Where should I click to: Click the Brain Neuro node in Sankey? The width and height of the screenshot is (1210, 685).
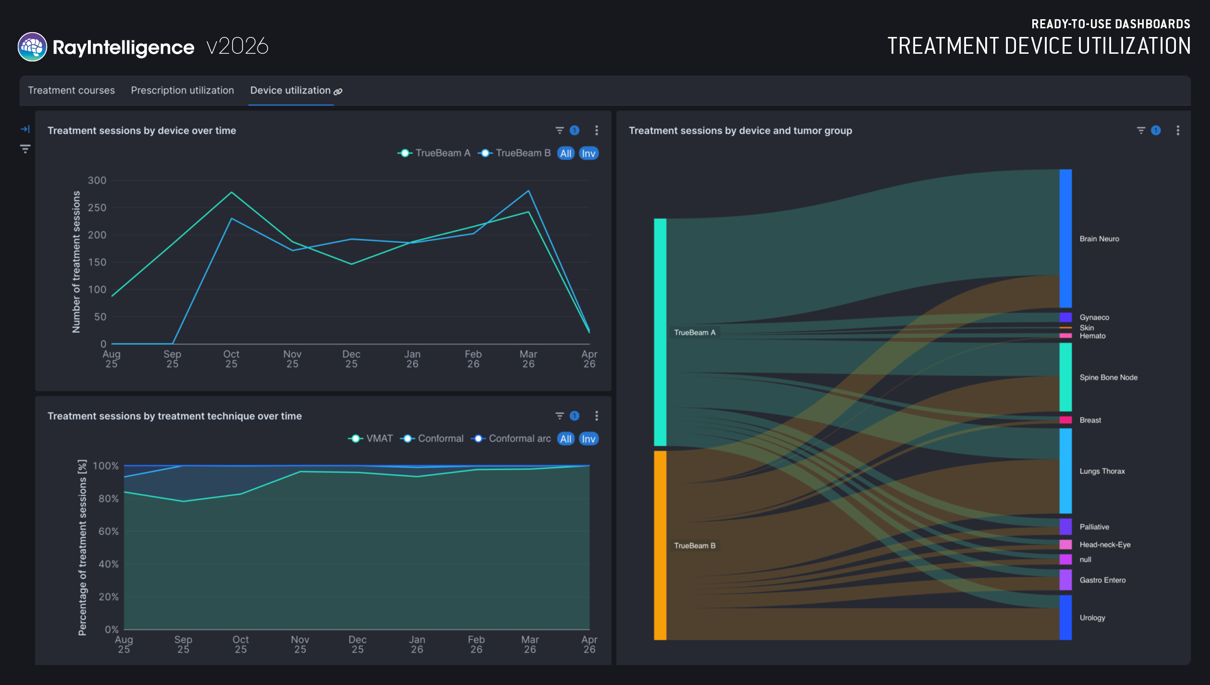(x=1066, y=238)
